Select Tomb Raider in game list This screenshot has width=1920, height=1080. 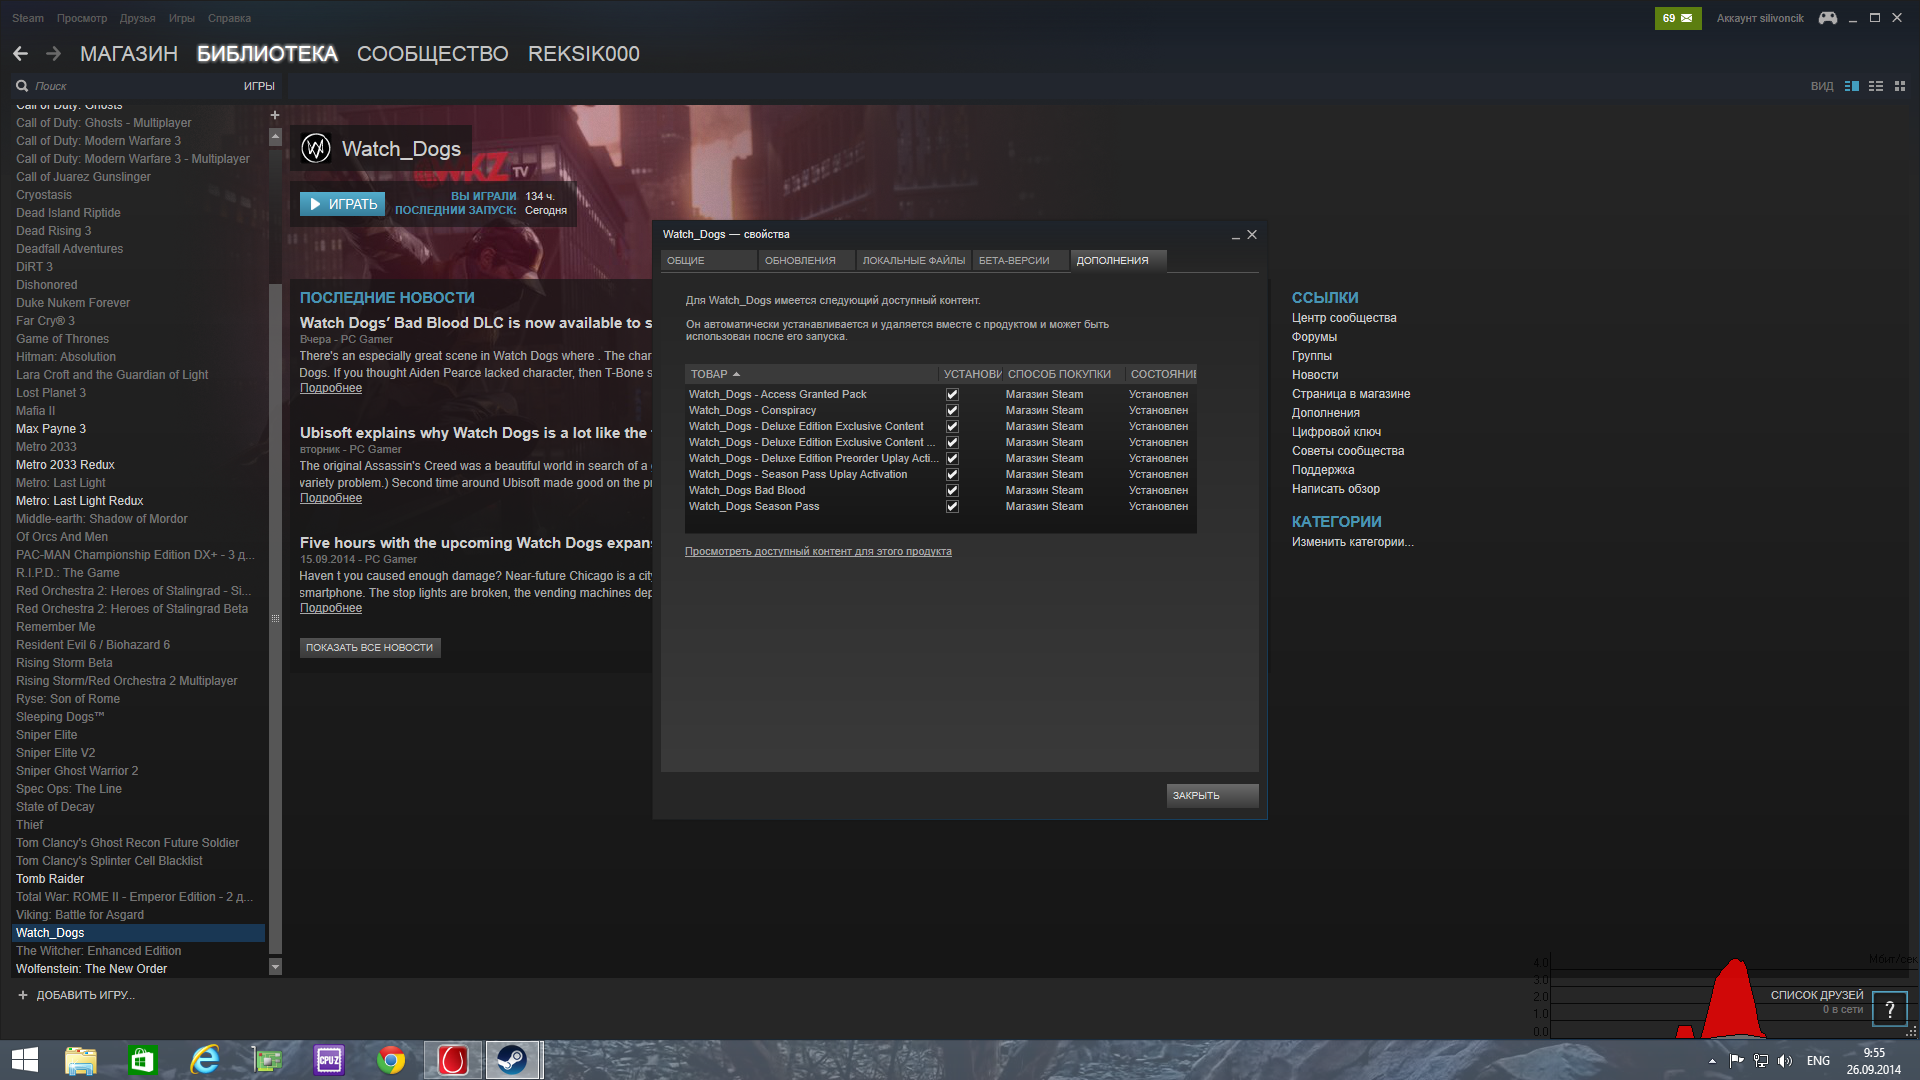coord(50,879)
